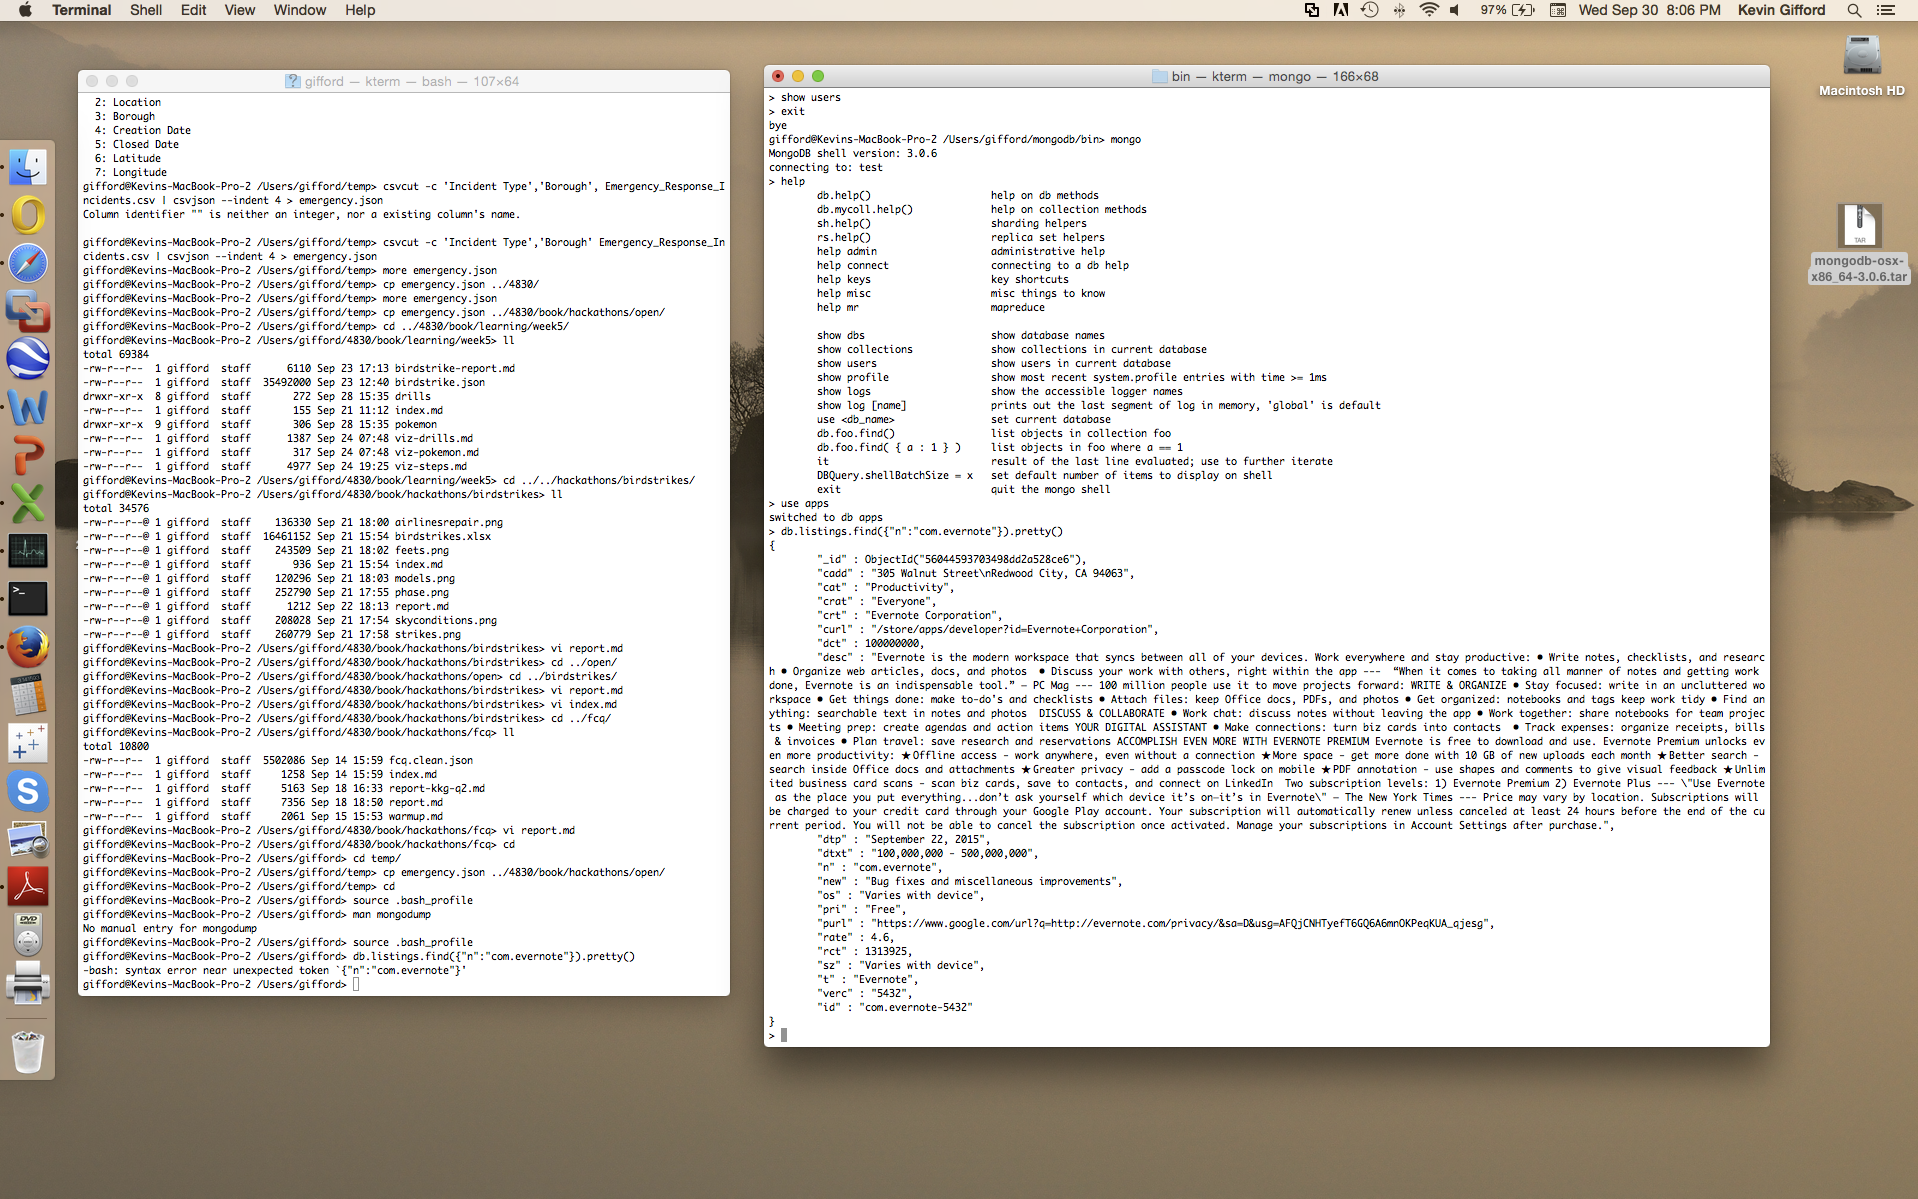Open the Edit menu
Viewport: 1918px width, 1199px height.
point(193,10)
